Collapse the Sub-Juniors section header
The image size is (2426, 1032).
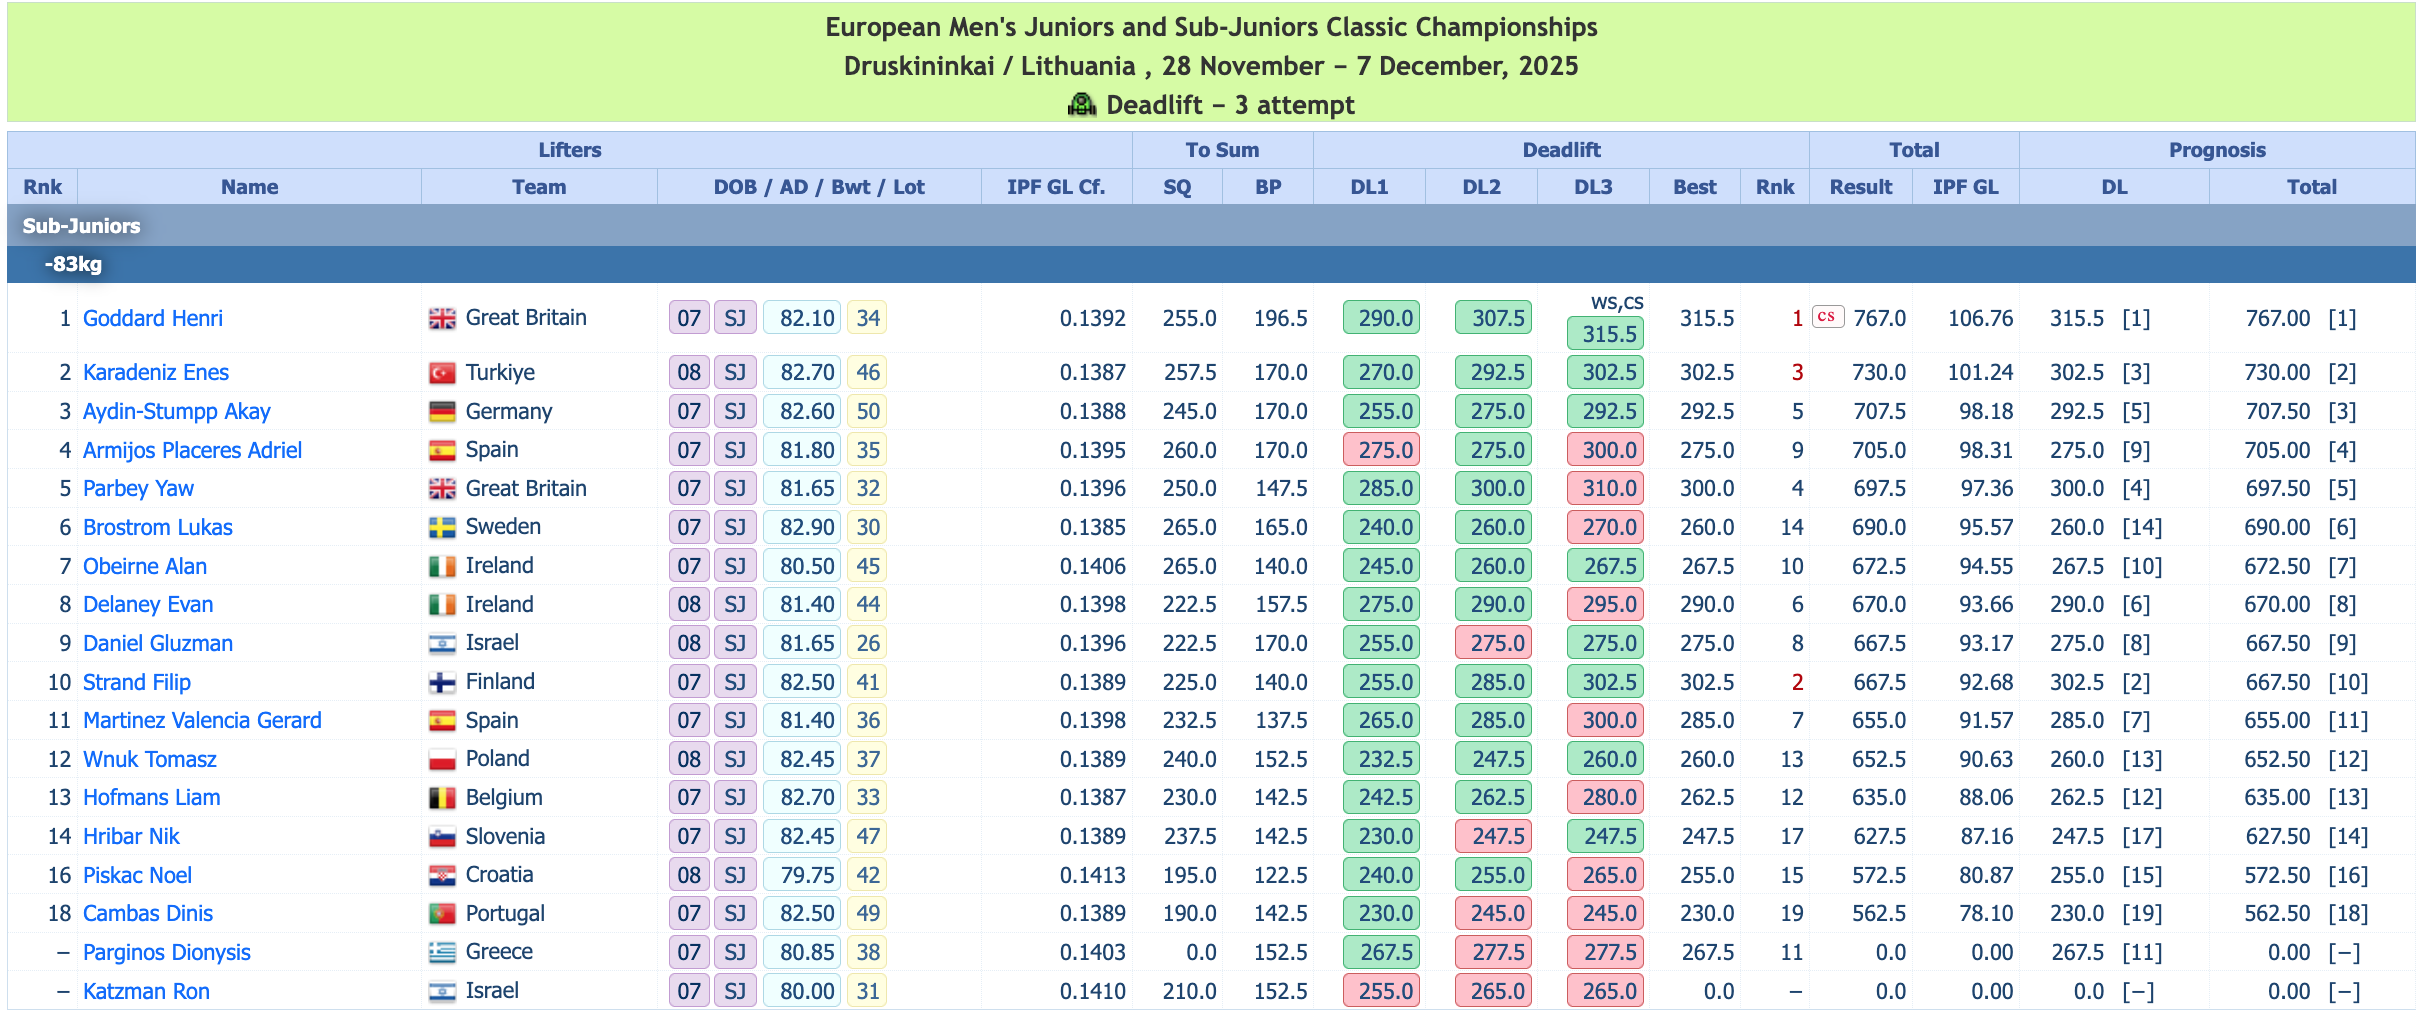click(81, 226)
